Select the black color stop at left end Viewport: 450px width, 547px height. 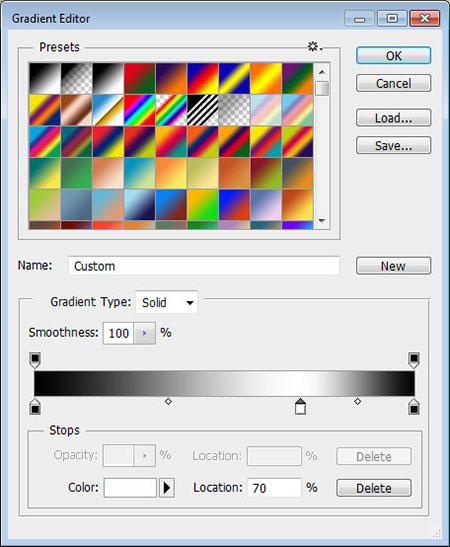coord(35,406)
